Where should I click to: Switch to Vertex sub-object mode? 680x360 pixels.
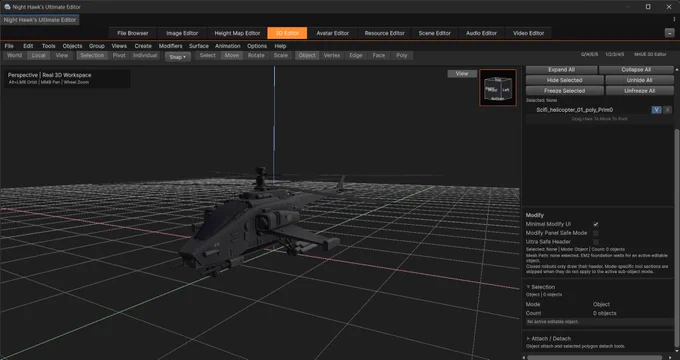tap(332, 56)
